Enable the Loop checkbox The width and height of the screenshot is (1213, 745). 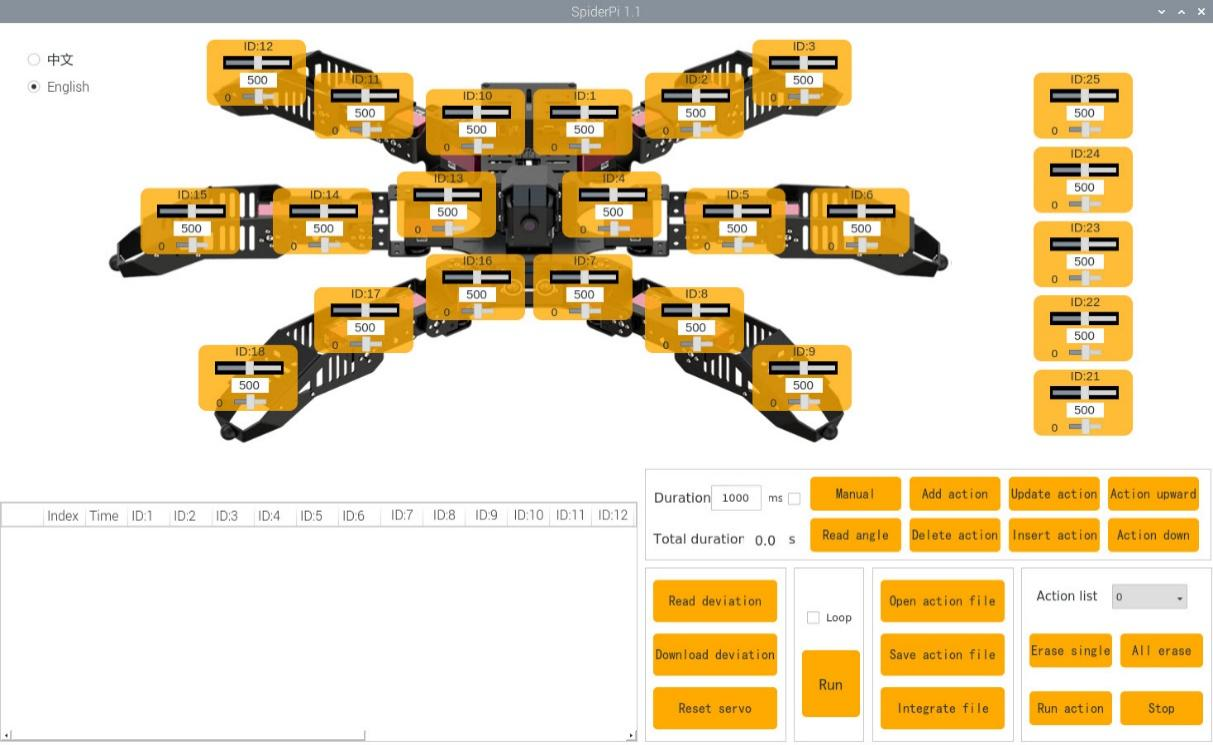pyautogui.click(x=813, y=618)
